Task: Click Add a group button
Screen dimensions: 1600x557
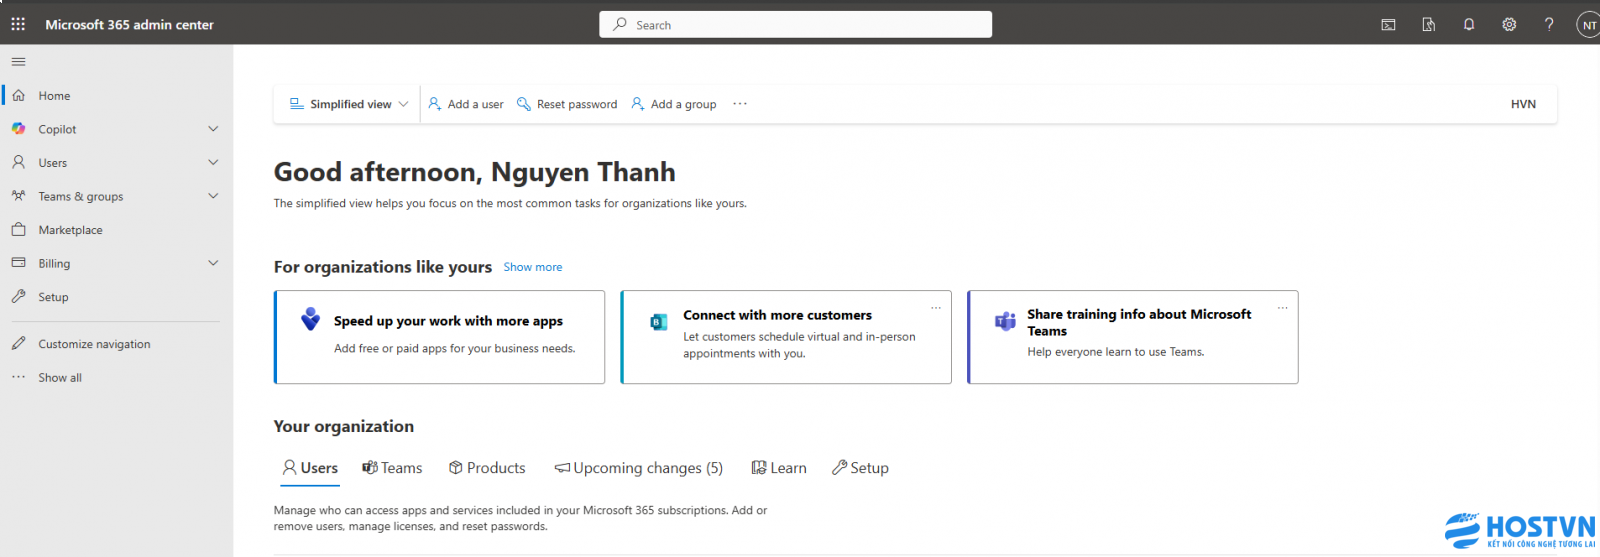Action: pyautogui.click(x=674, y=104)
